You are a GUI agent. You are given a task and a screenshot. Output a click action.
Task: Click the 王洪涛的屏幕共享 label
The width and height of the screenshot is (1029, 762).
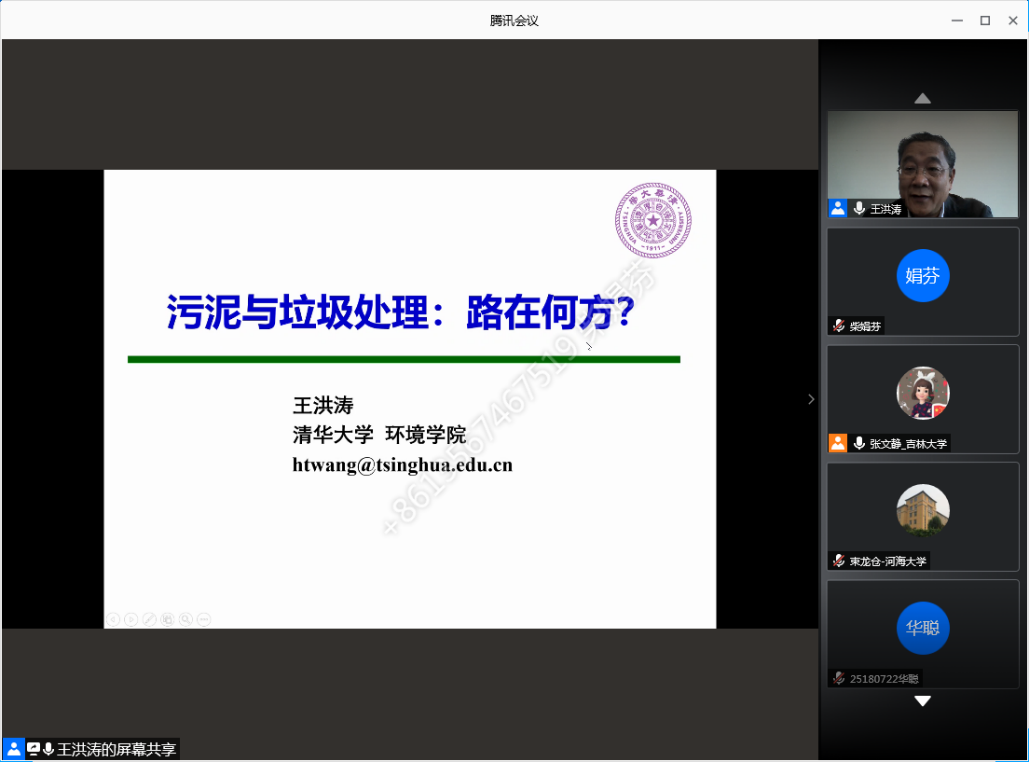(116, 749)
